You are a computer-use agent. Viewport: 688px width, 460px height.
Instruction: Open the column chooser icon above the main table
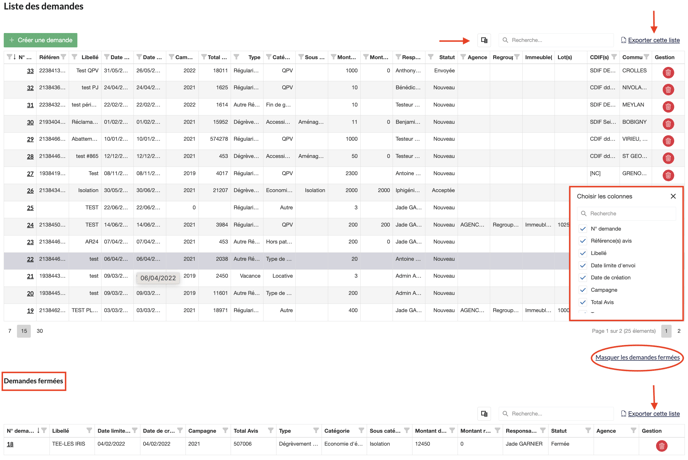click(484, 41)
